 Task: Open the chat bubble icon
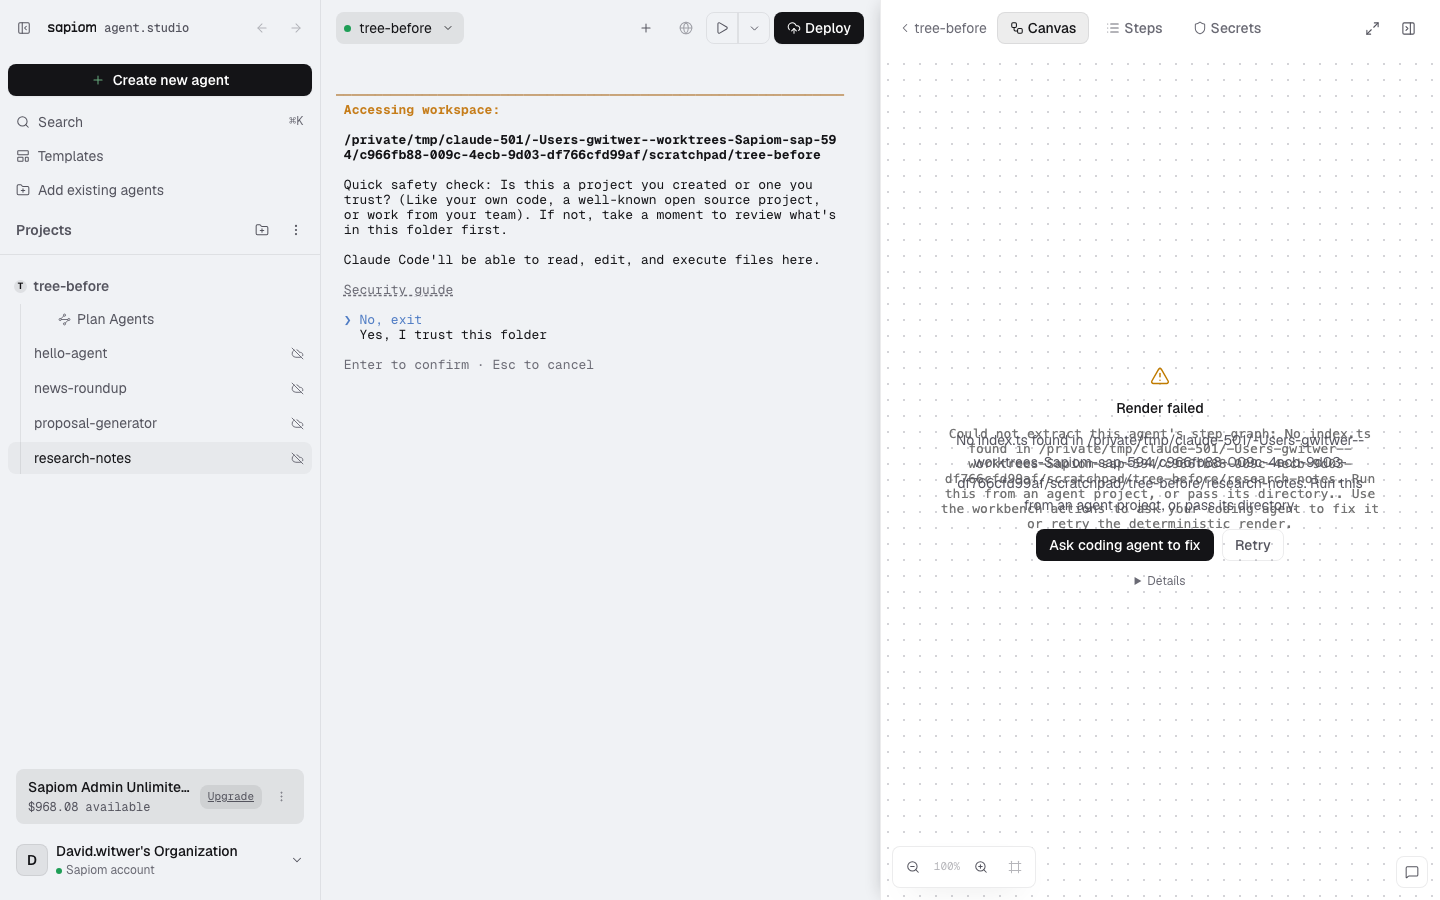1412,872
